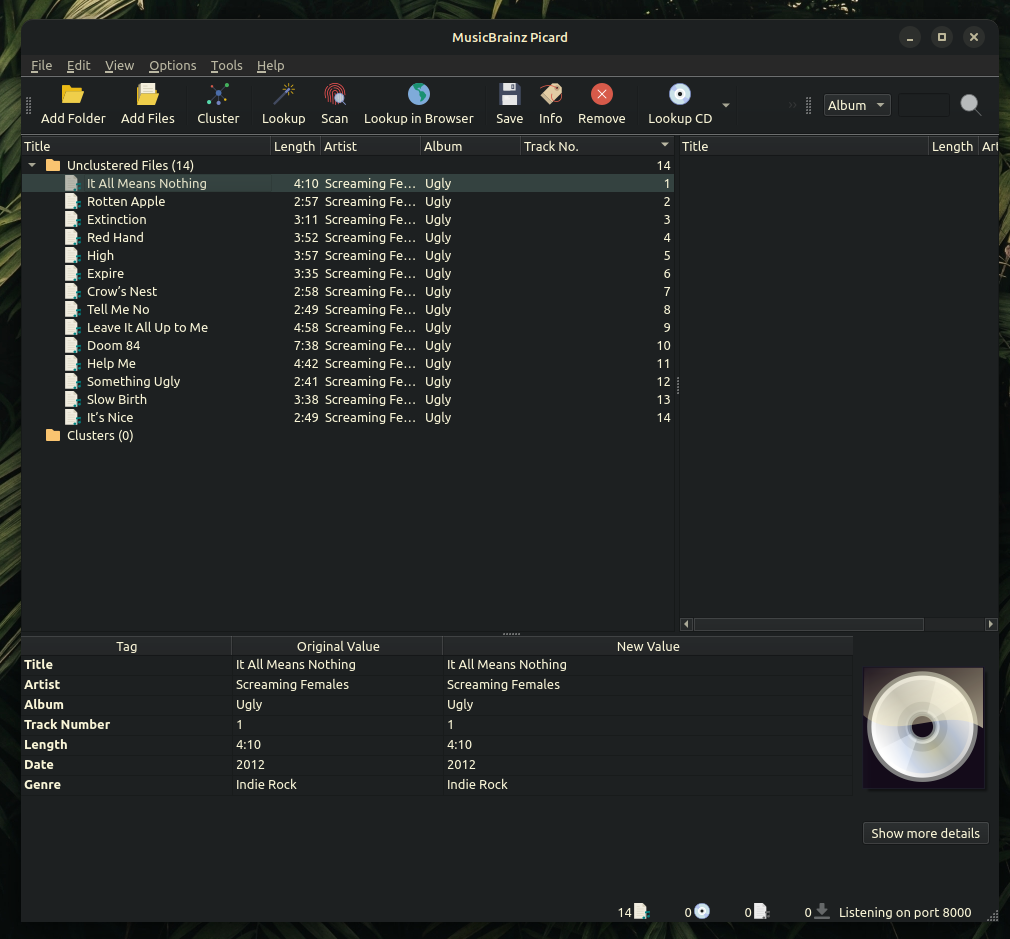
Task: Select the track Something Ugly
Action: [x=133, y=382]
